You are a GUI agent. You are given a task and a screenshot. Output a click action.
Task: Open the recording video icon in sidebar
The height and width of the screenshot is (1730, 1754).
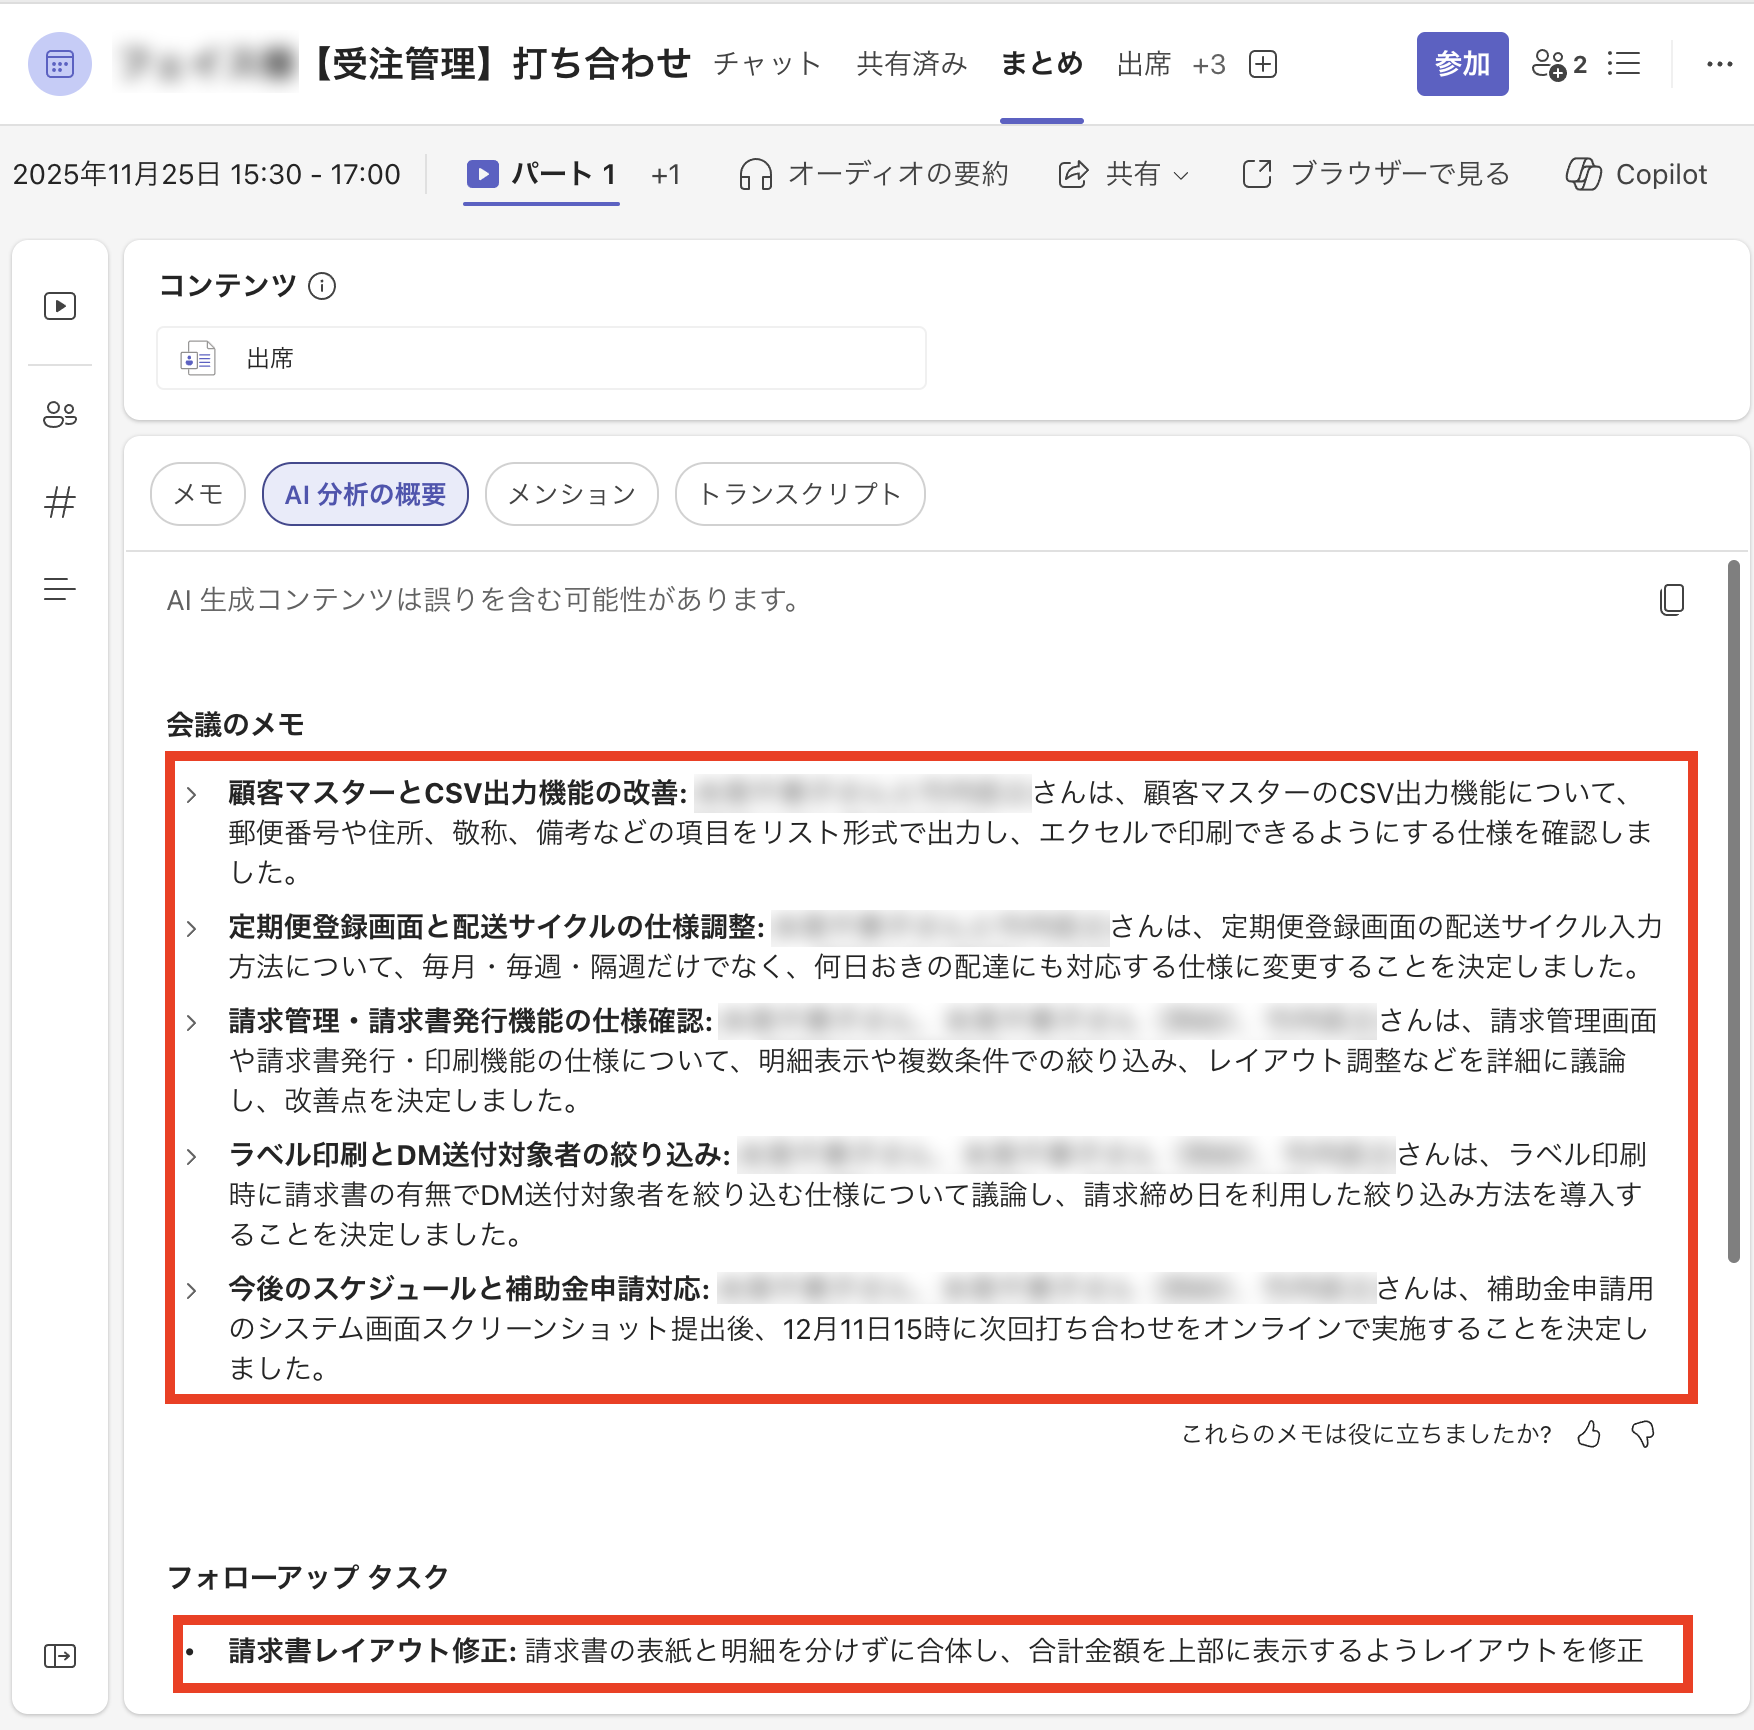tap(60, 306)
